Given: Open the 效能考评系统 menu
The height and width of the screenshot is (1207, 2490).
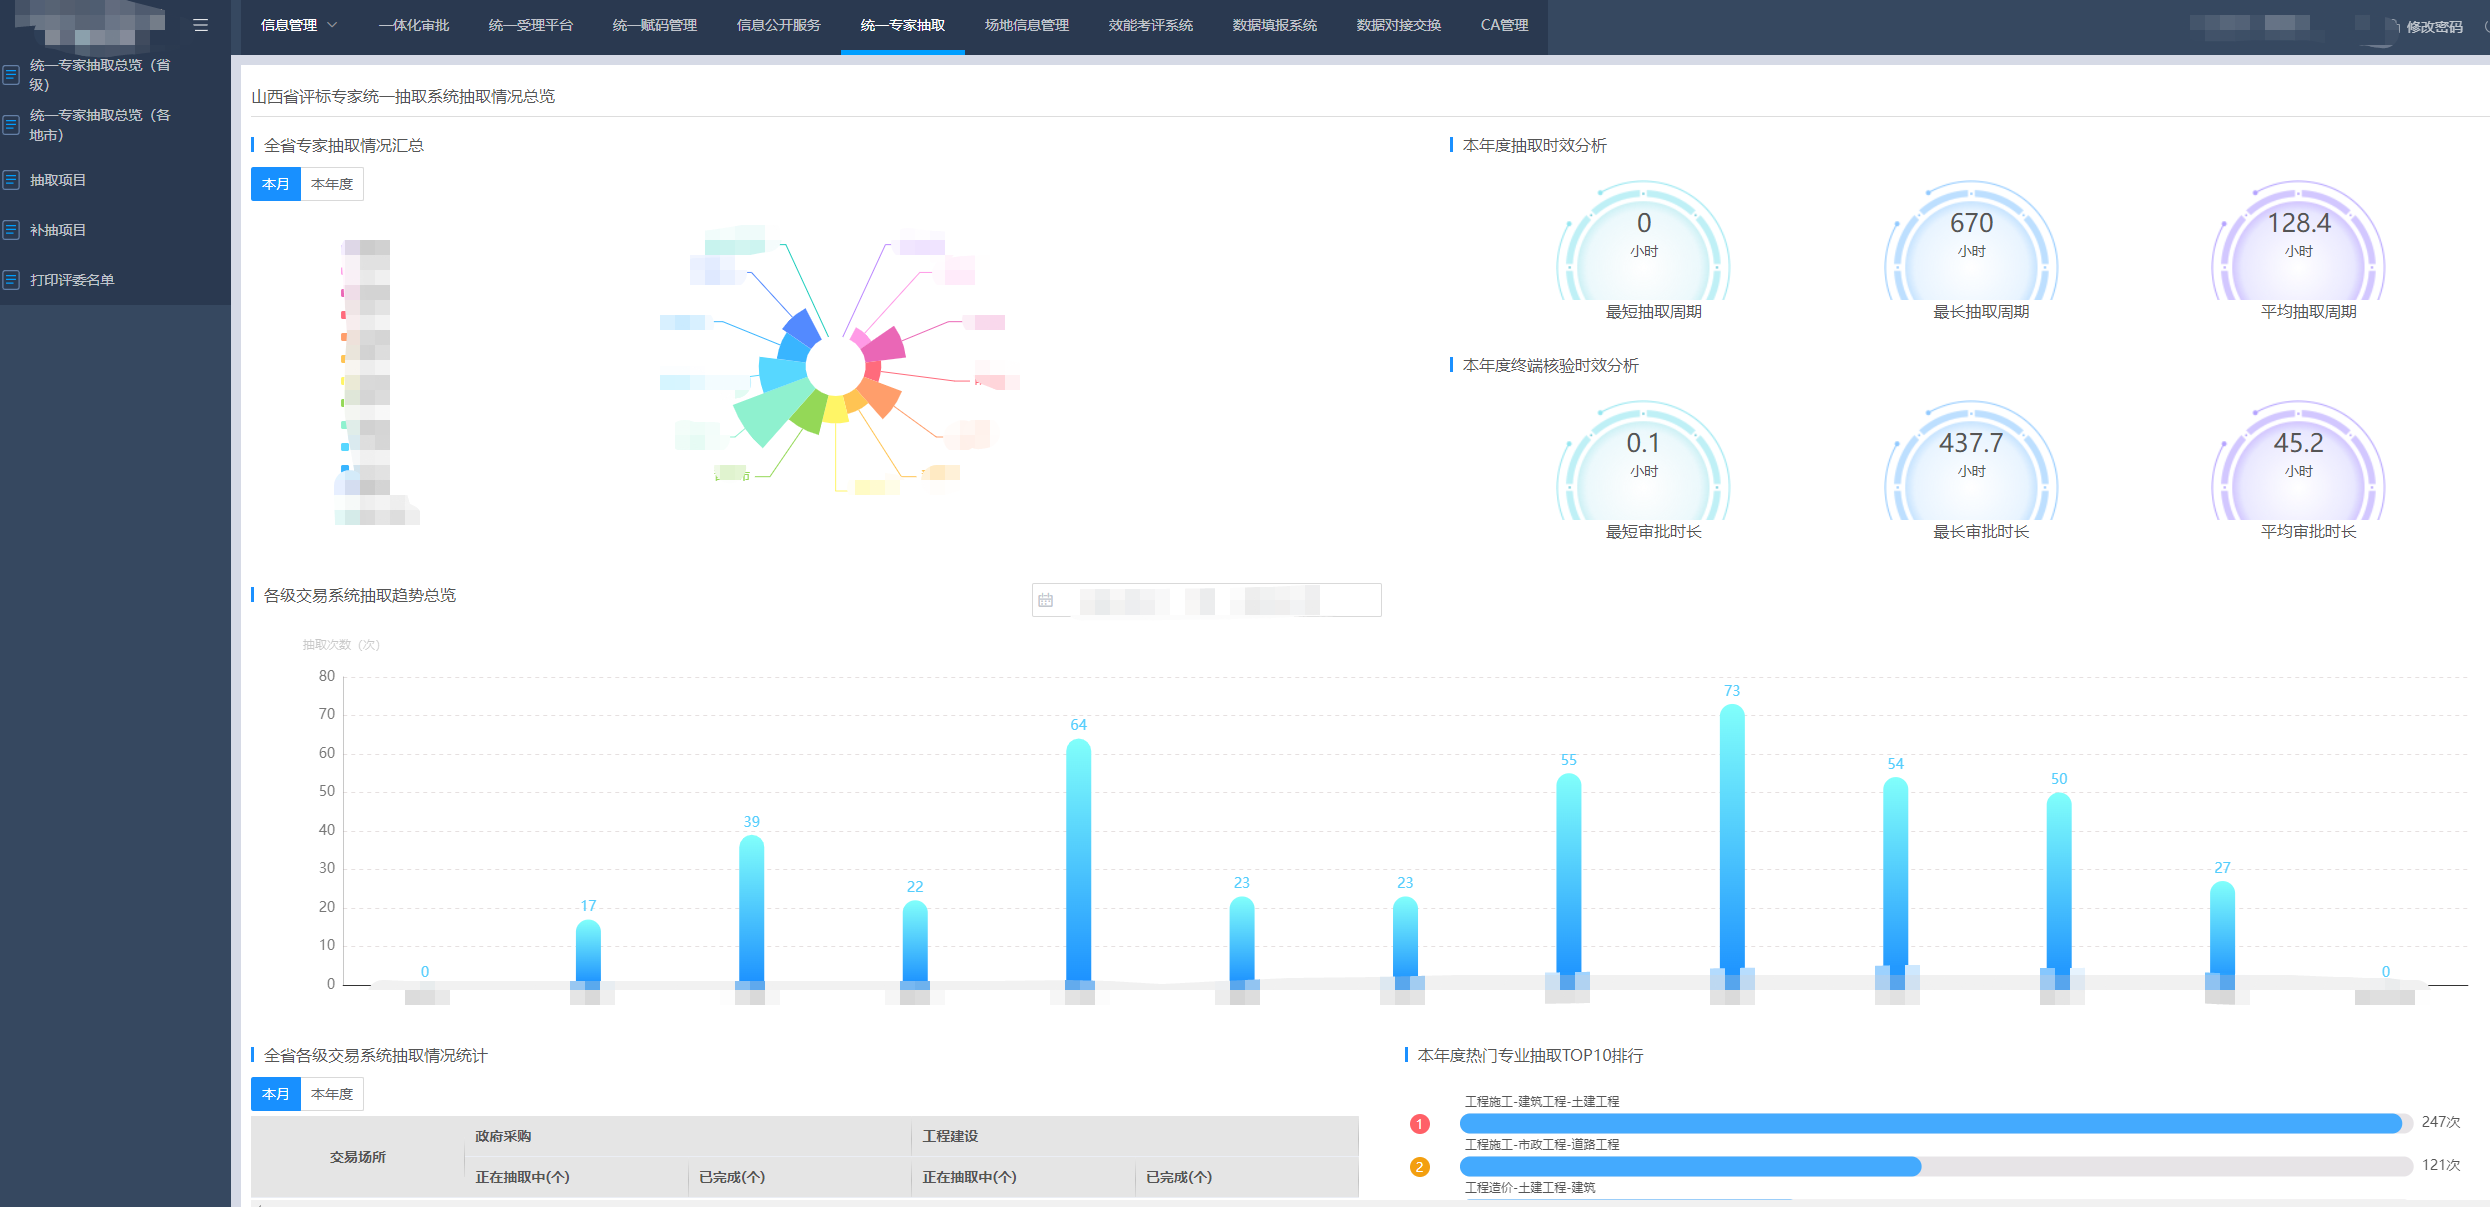Looking at the screenshot, I should pyautogui.click(x=1151, y=25).
